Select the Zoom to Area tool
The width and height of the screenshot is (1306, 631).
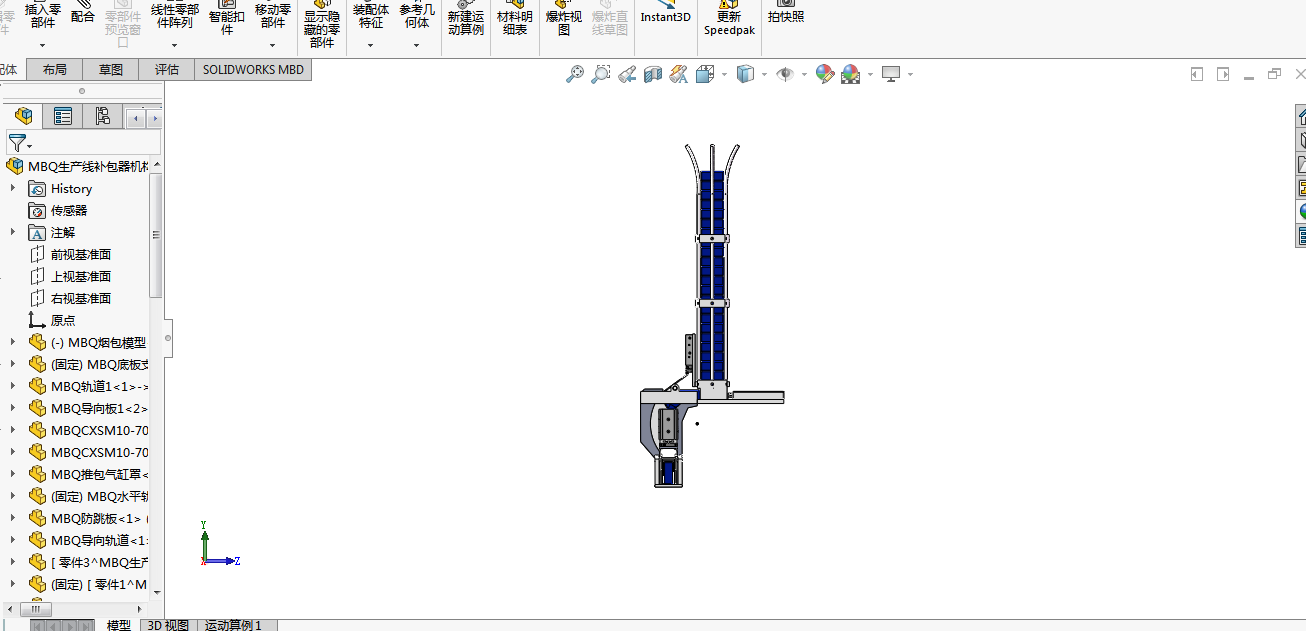[601, 74]
